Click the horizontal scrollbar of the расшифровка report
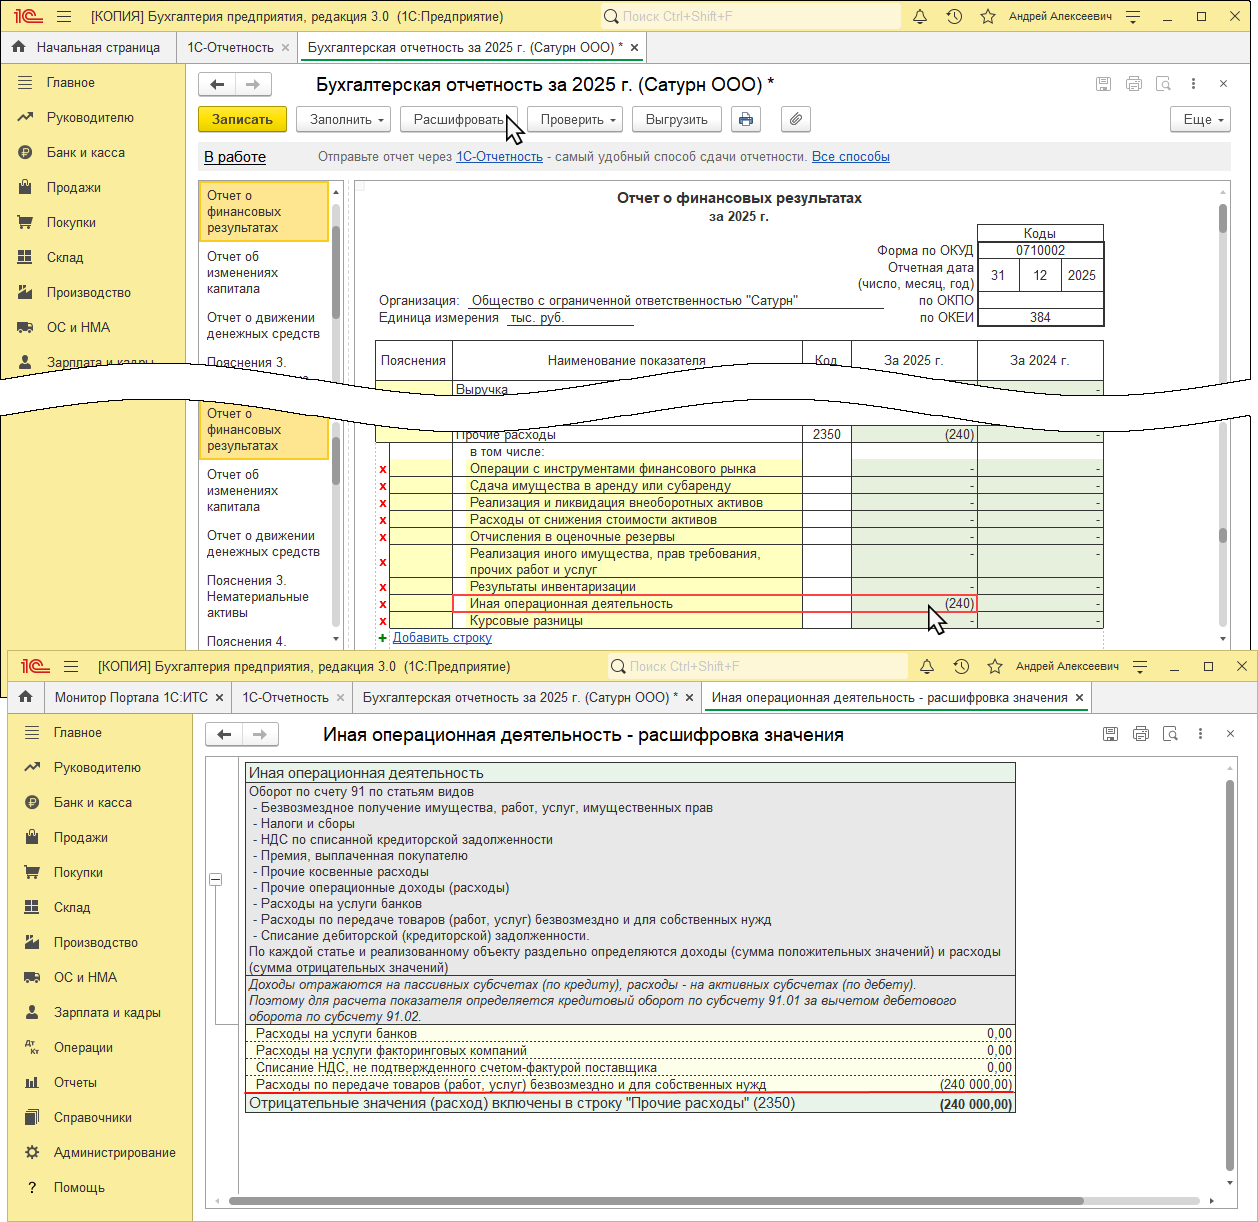This screenshot has width=1258, height=1222. (x=655, y=1201)
